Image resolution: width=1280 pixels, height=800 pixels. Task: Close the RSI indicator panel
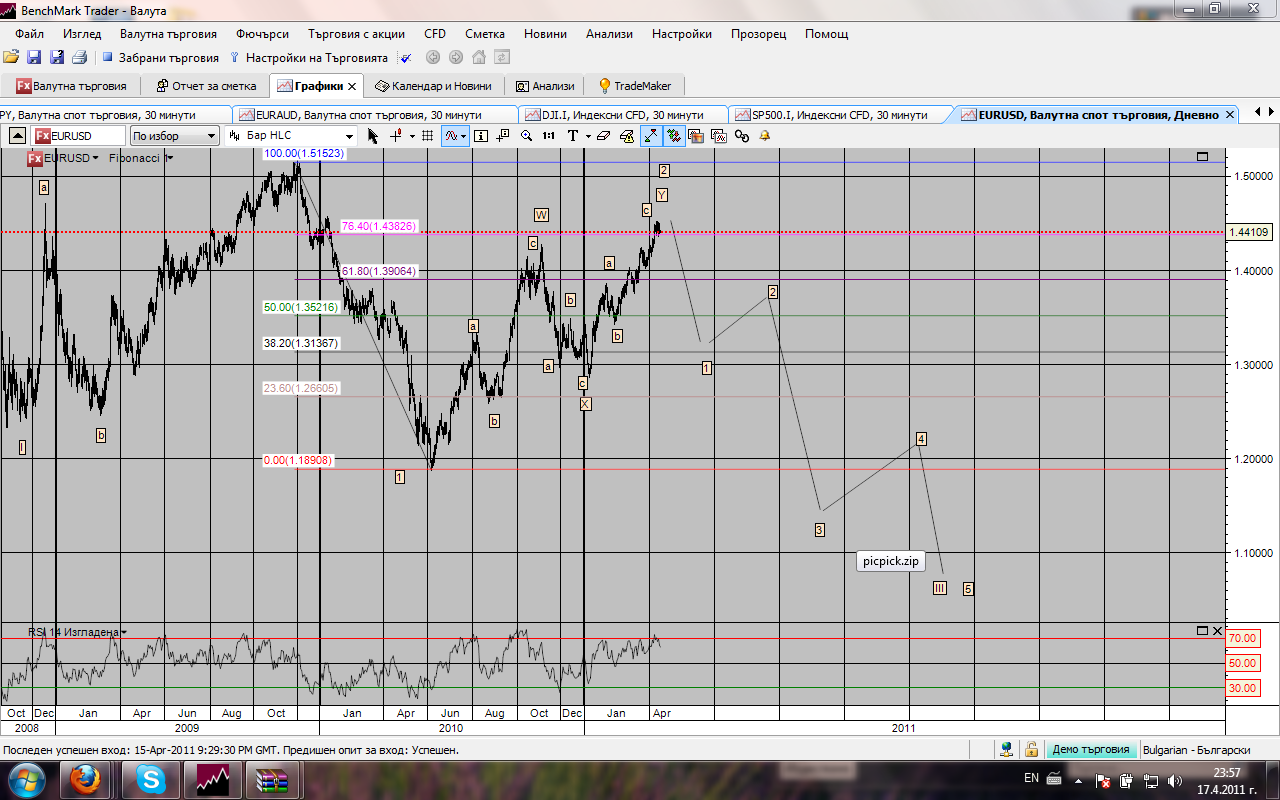tap(1217, 631)
